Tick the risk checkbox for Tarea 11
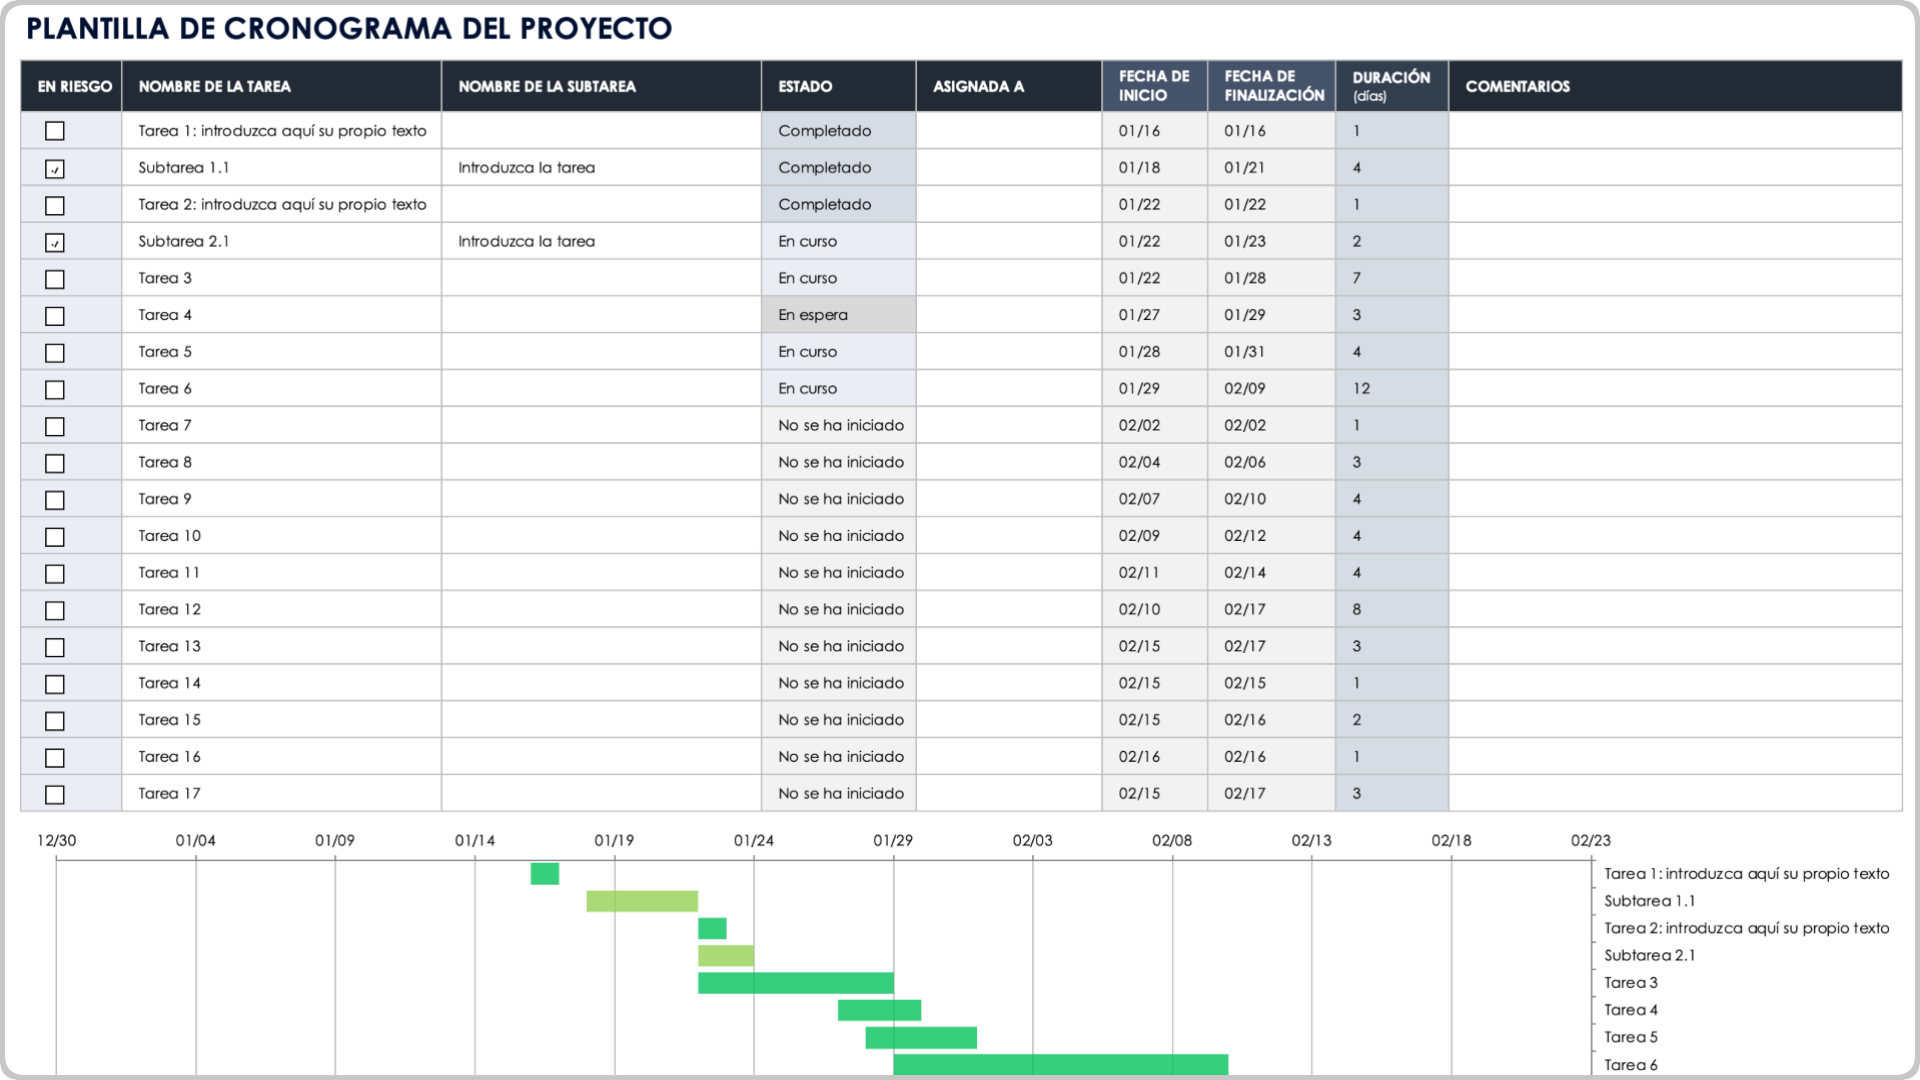The height and width of the screenshot is (1080, 1920). click(x=55, y=574)
